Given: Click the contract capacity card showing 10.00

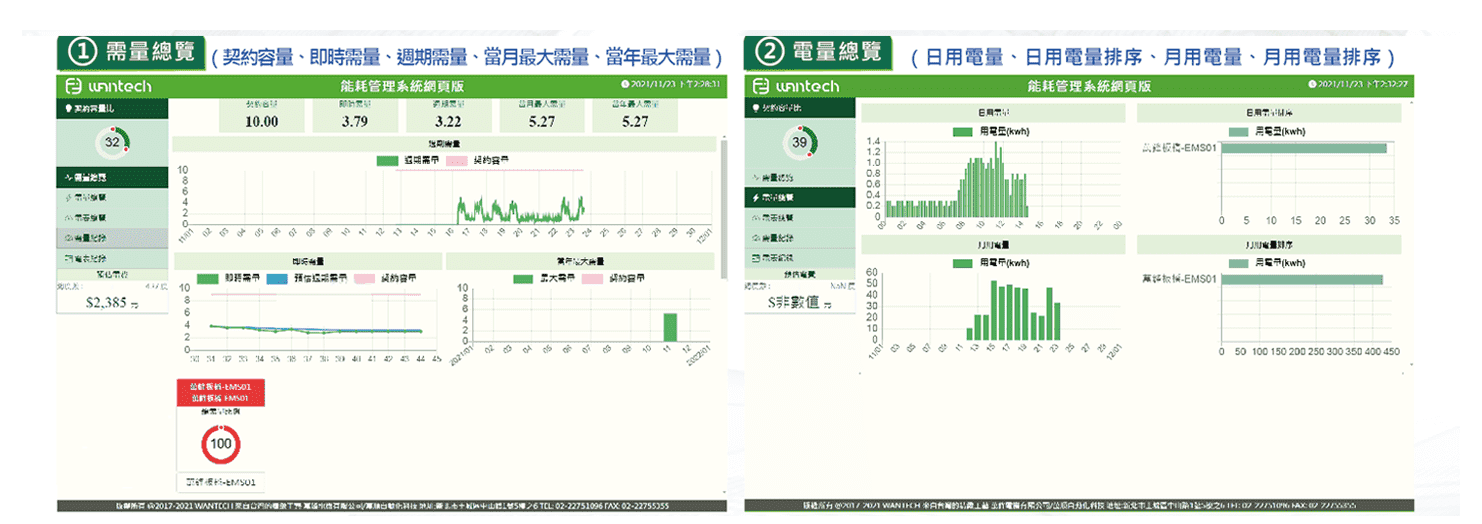Looking at the screenshot, I should coord(261,116).
